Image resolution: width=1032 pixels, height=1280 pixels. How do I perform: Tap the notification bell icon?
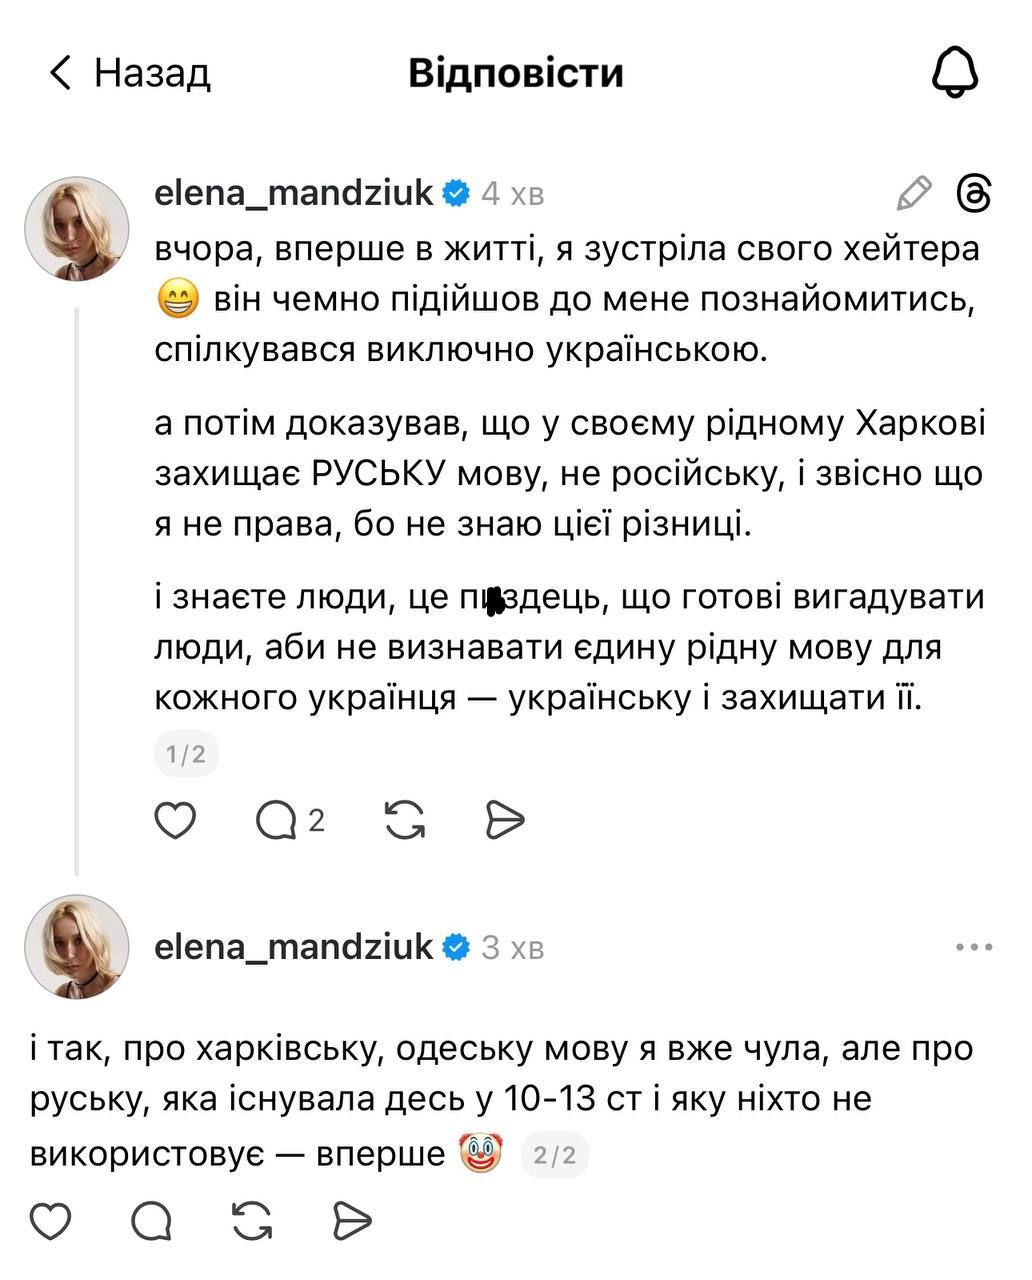[955, 73]
